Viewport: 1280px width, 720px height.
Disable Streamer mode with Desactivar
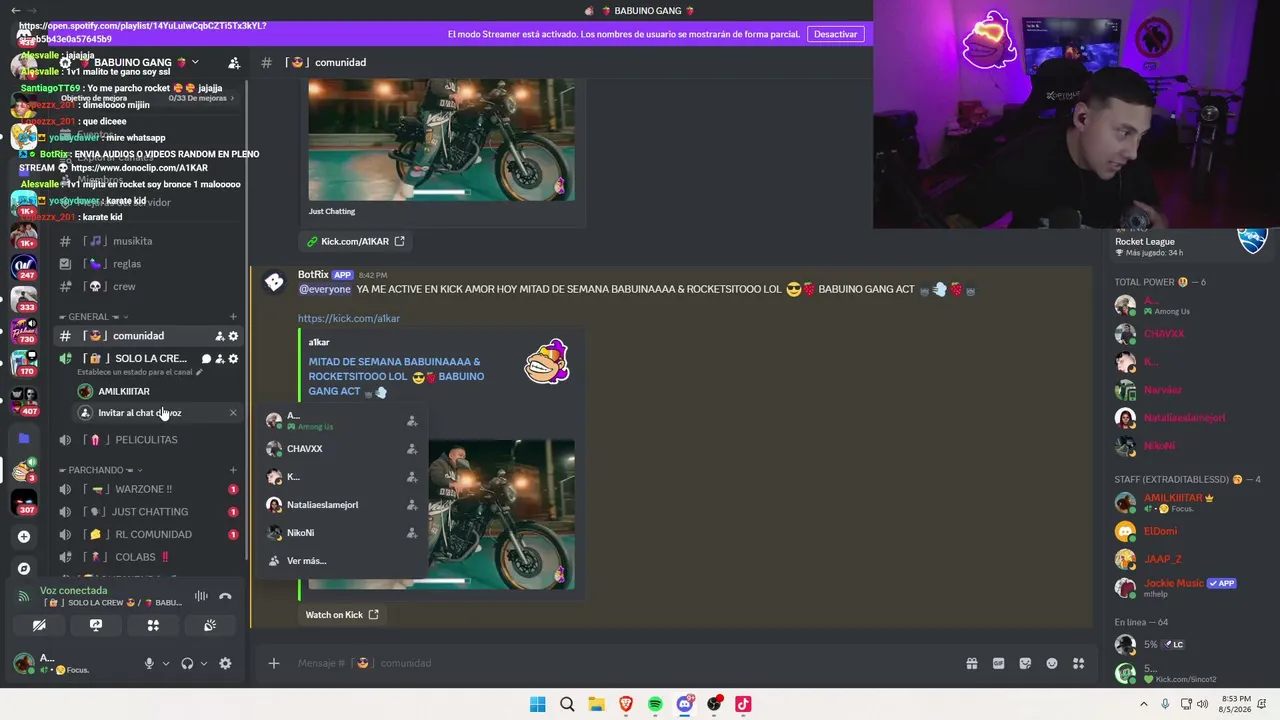(x=835, y=34)
